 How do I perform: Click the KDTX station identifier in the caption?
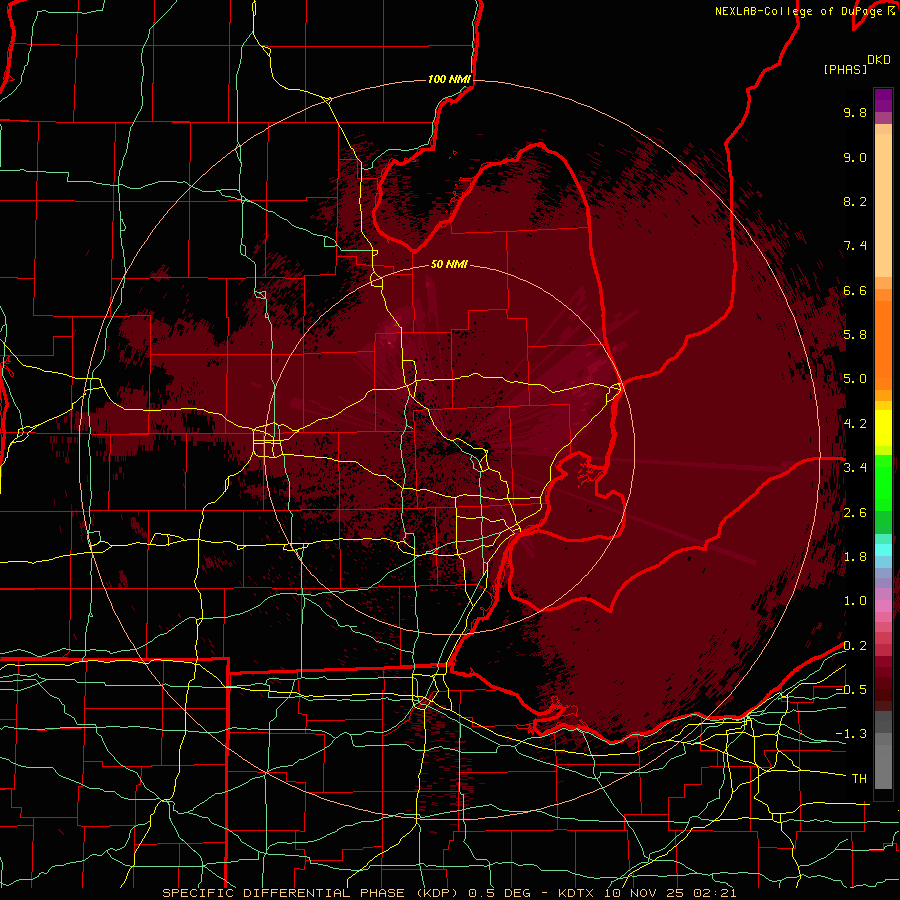tap(577, 893)
